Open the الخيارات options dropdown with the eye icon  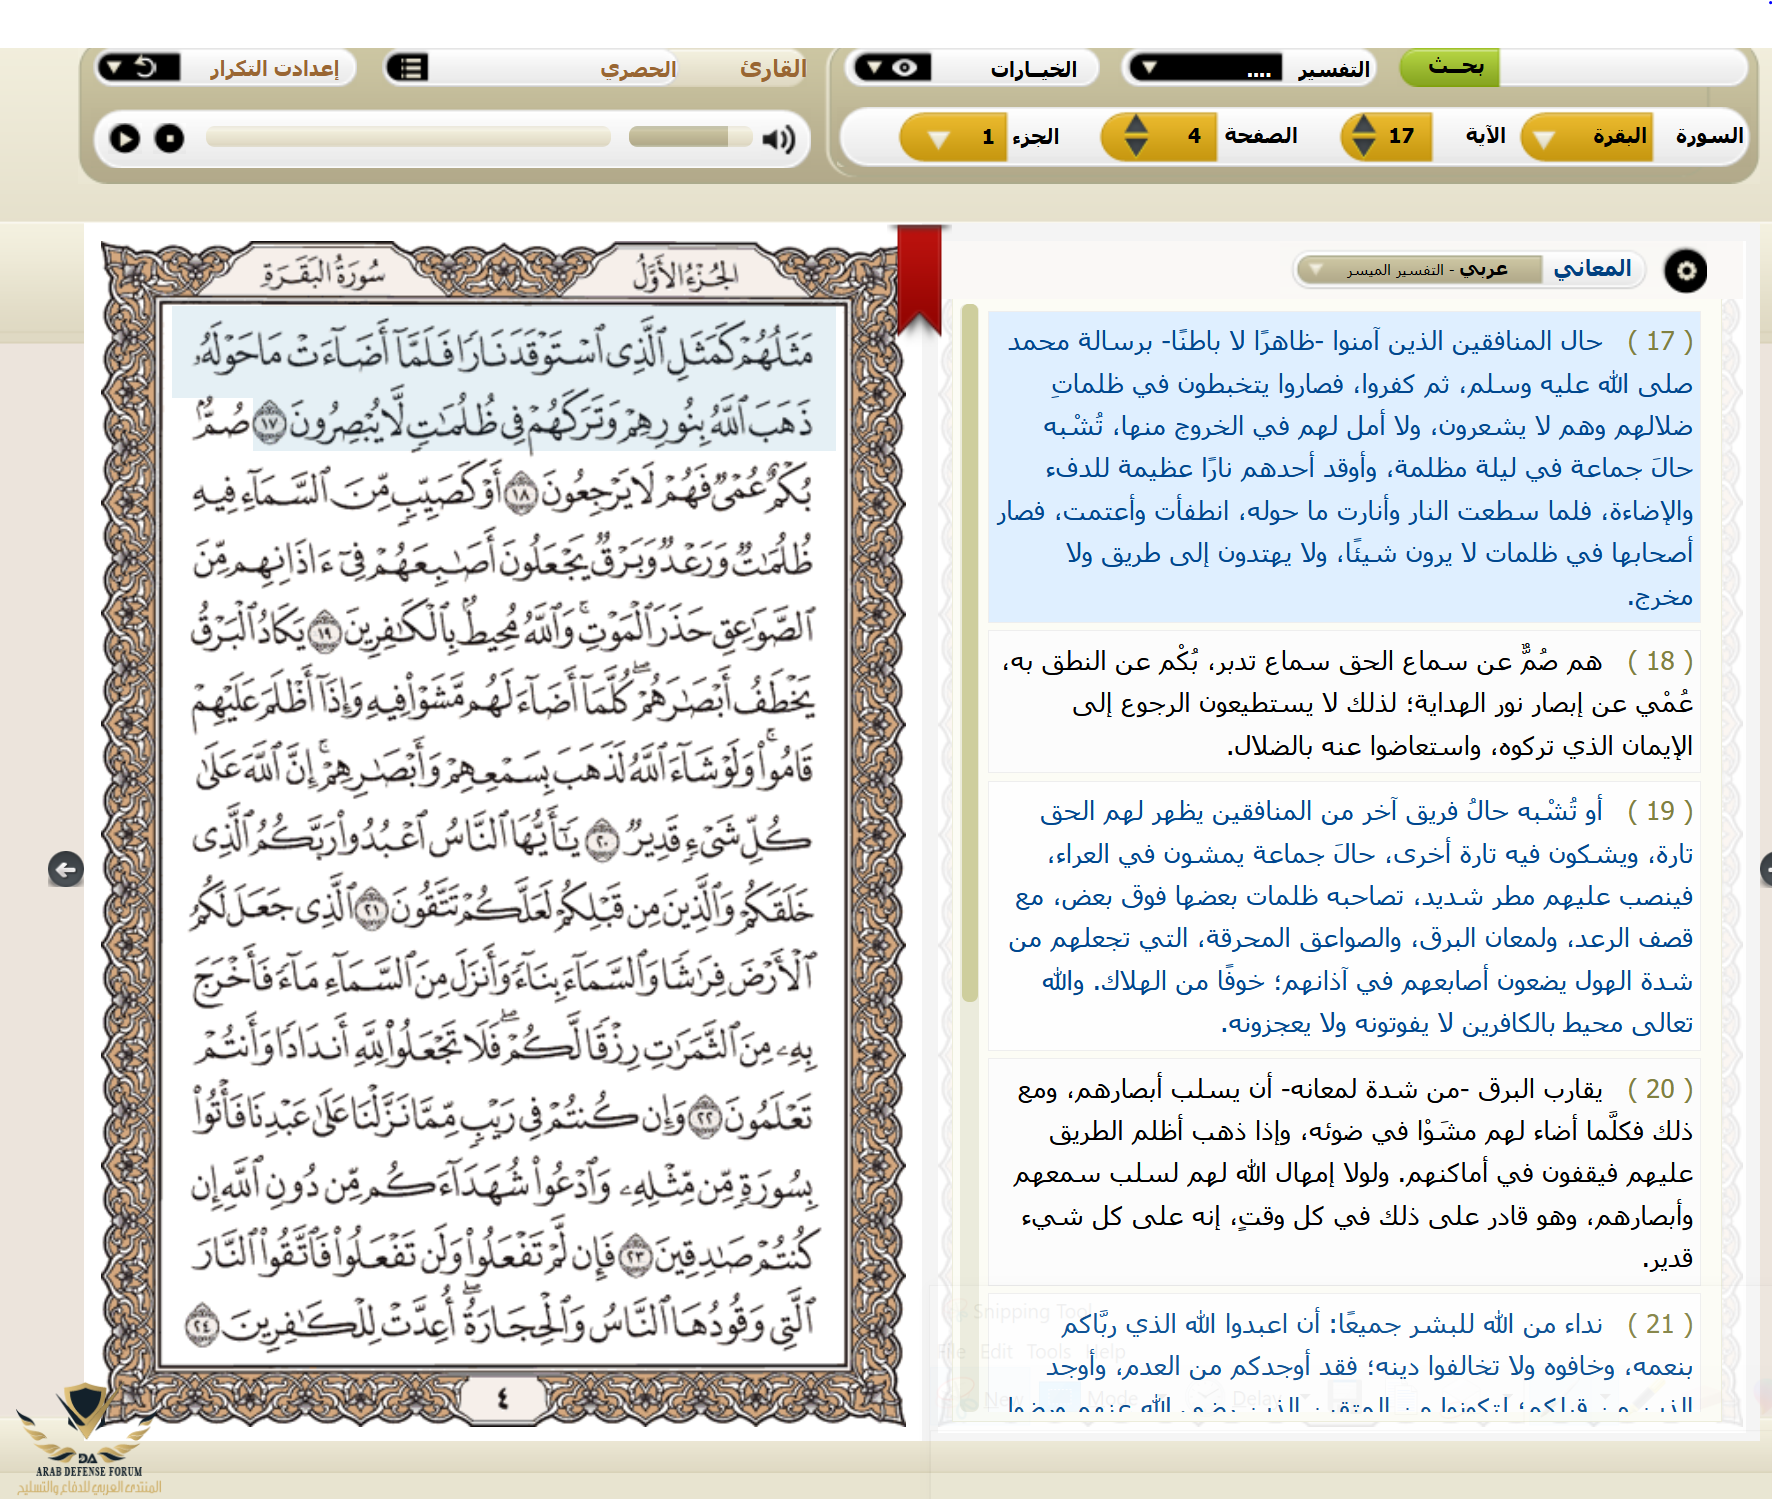[891, 68]
